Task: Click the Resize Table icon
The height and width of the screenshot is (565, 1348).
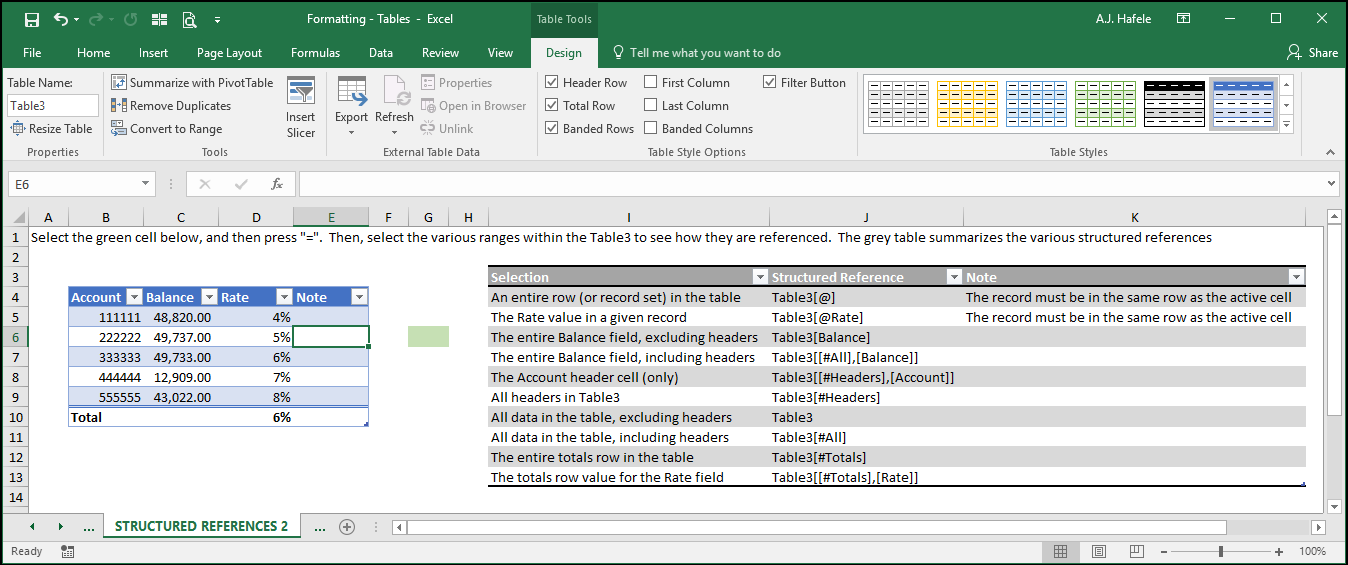Action: (x=18, y=129)
